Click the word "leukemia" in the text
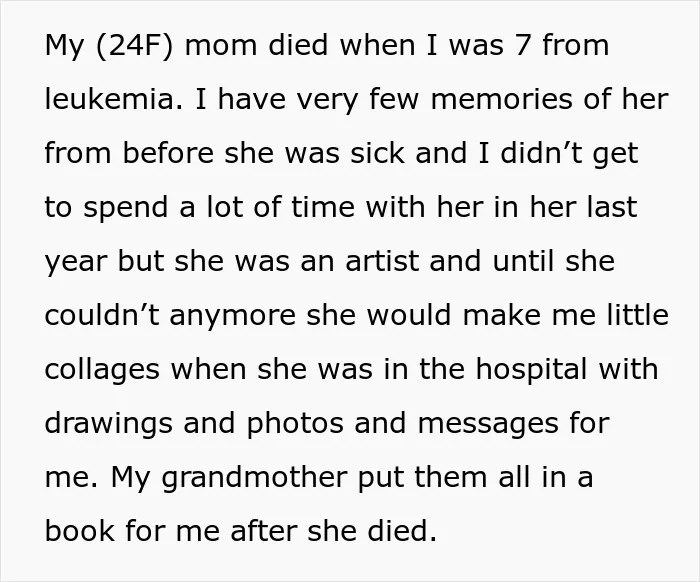 point(113,98)
